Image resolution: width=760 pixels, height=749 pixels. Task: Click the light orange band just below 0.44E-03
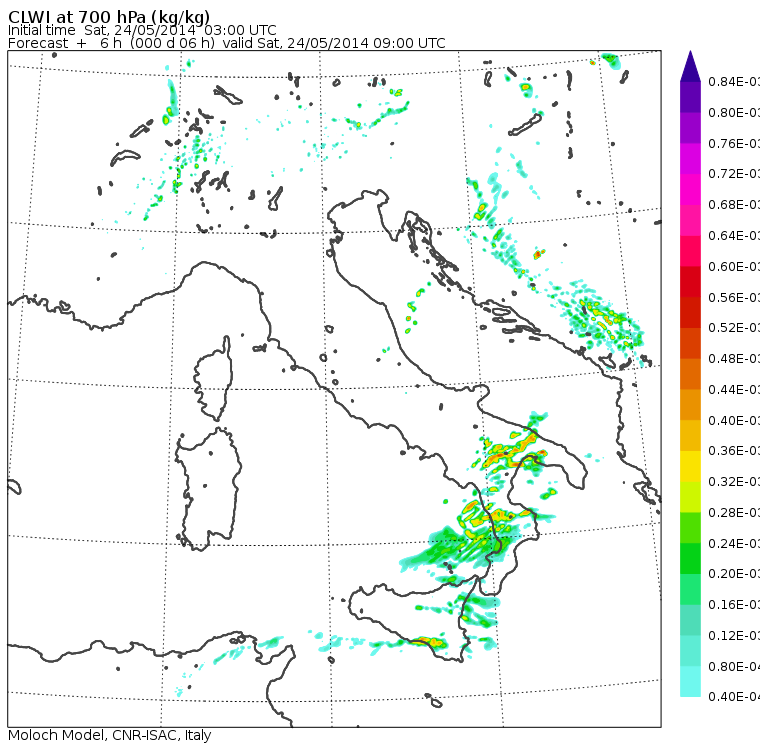(690, 405)
